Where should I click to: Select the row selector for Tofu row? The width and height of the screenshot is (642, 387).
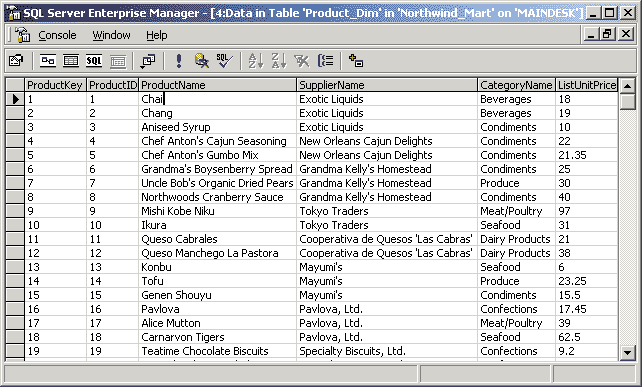(x=15, y=281)
